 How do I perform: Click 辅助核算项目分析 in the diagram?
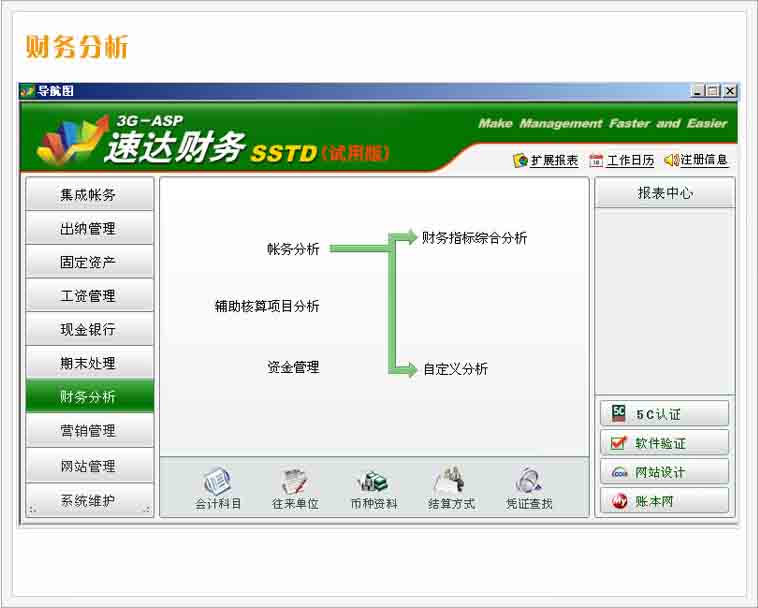tap(267, 306)
